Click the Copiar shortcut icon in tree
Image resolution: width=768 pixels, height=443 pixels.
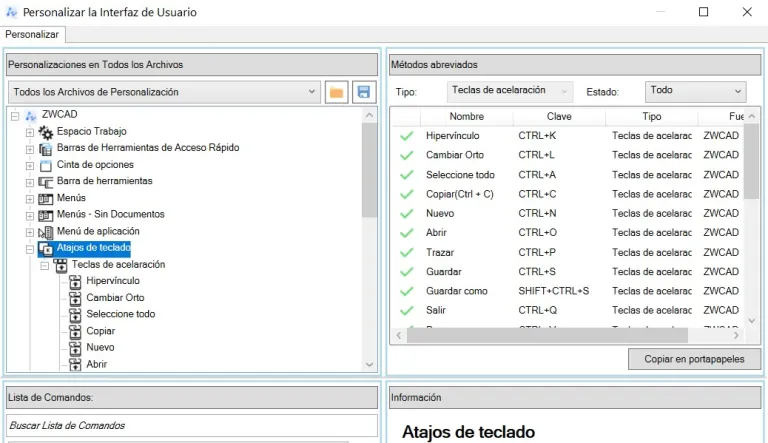pos(75,332)
